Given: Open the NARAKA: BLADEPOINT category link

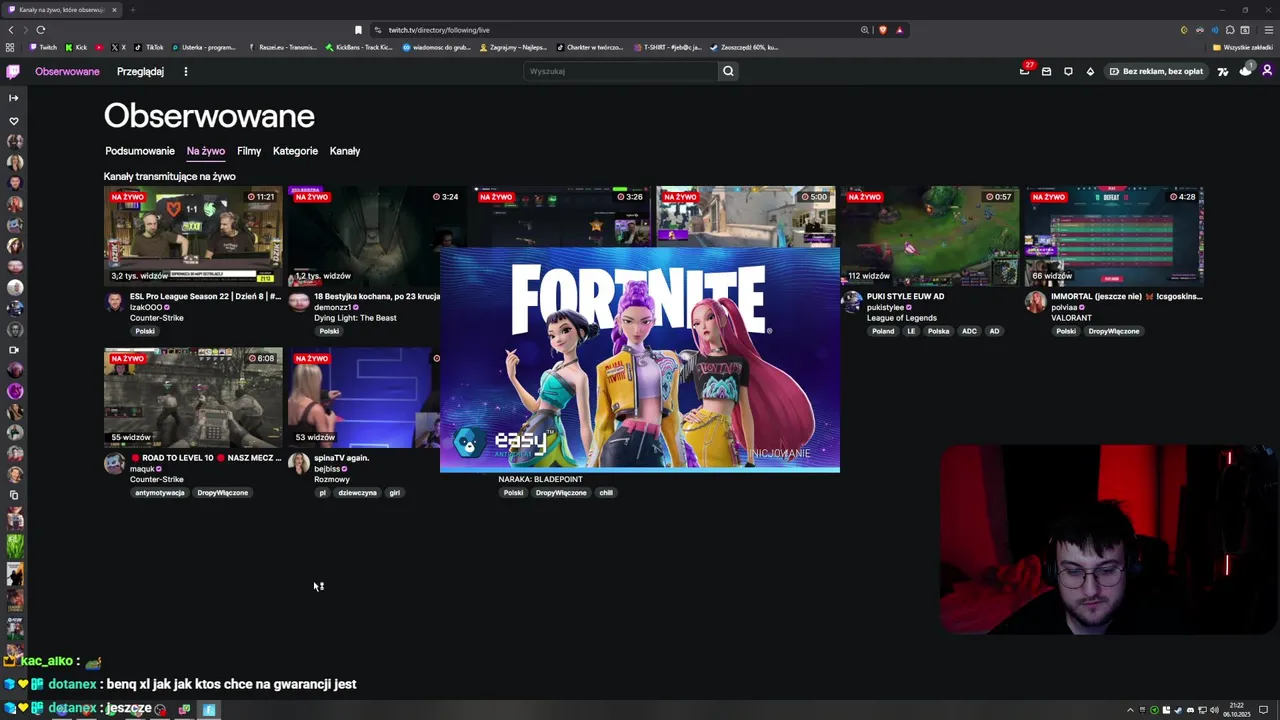Looking at the screenshot, I should pos(540,479).
